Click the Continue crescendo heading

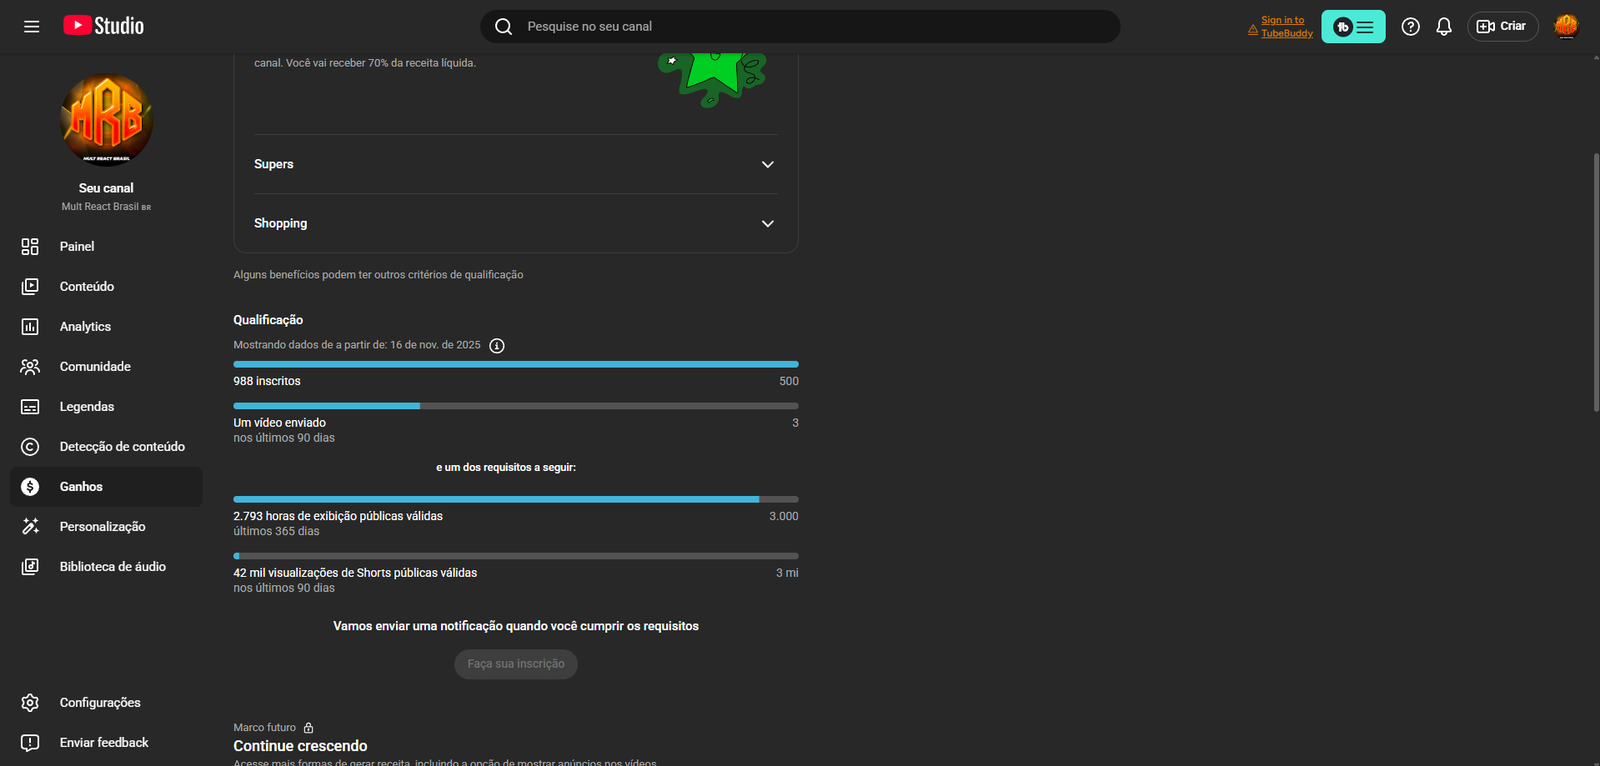[300, 746]
